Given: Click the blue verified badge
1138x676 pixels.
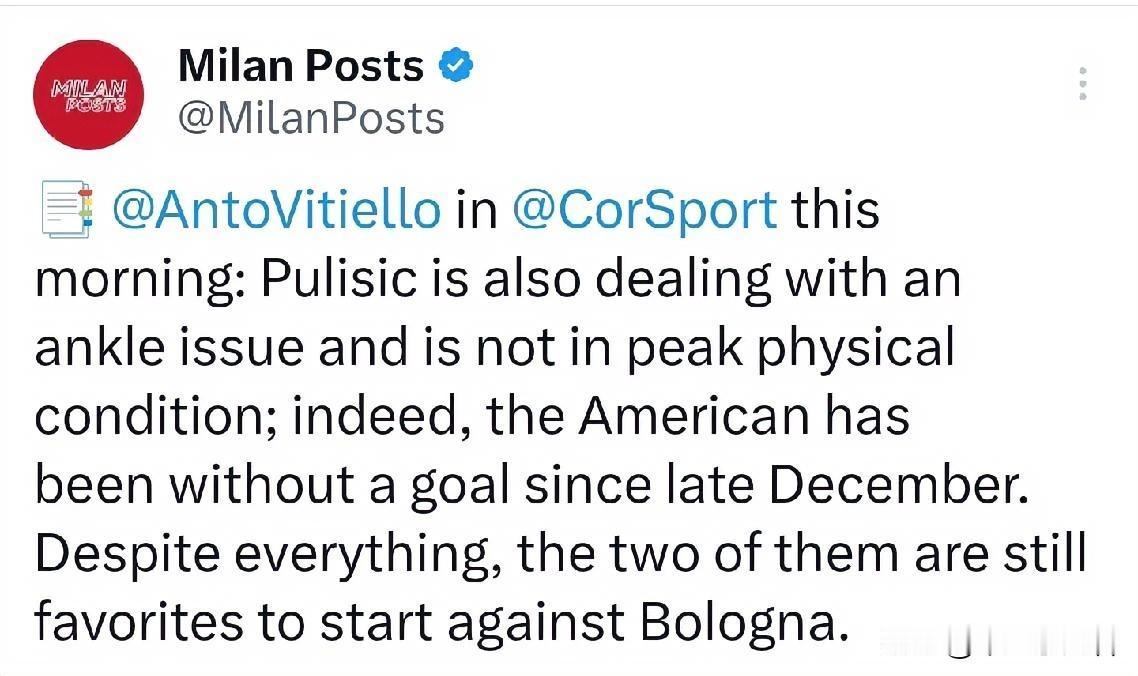Looking at the screenshot, I should click(456, 67).
